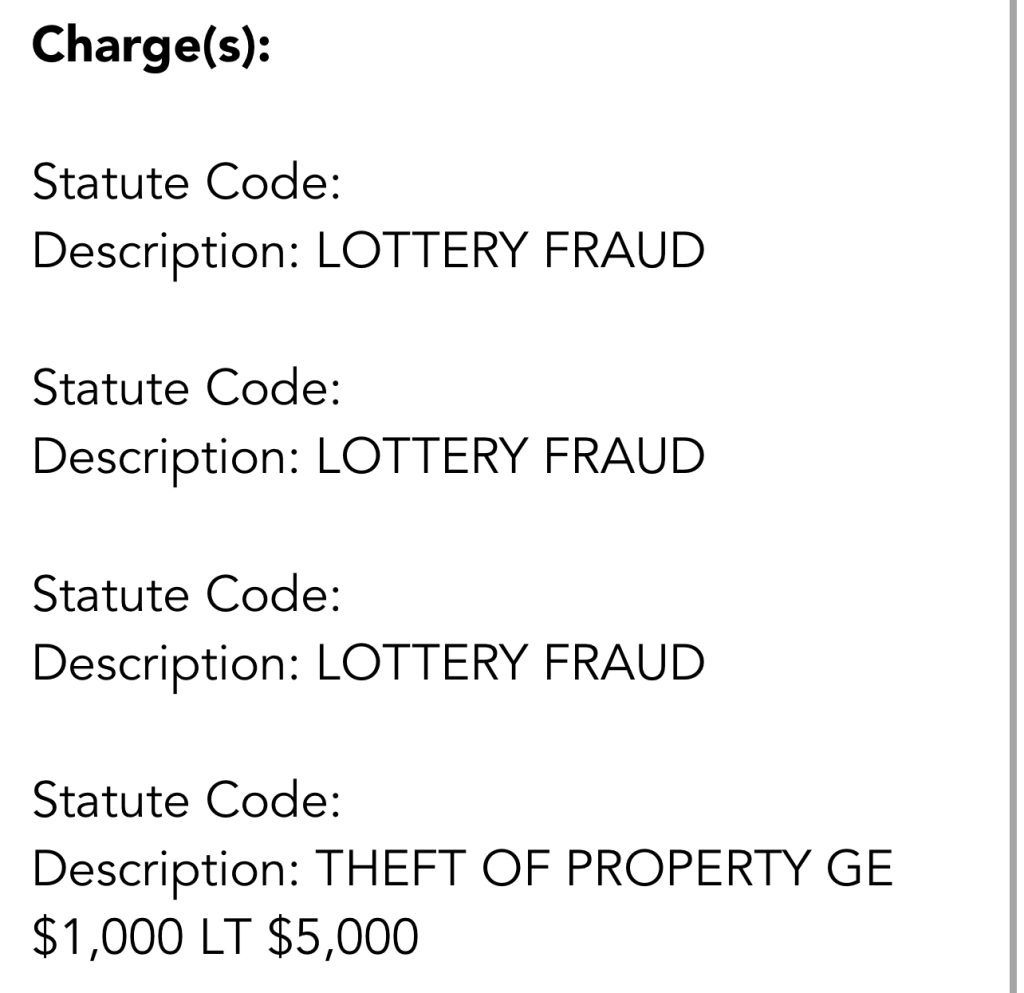Click the first "Description:" label

(x=167, y=251)
